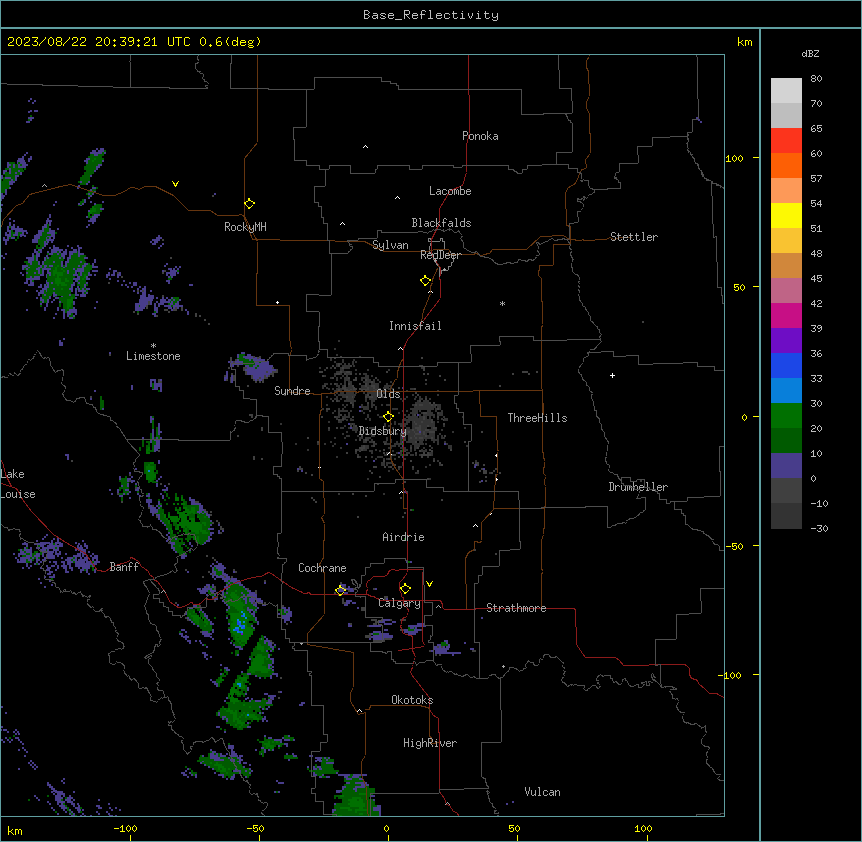Click the RockyMH label
The width and height of the screenshot is (862, 842).
point(245,227)
